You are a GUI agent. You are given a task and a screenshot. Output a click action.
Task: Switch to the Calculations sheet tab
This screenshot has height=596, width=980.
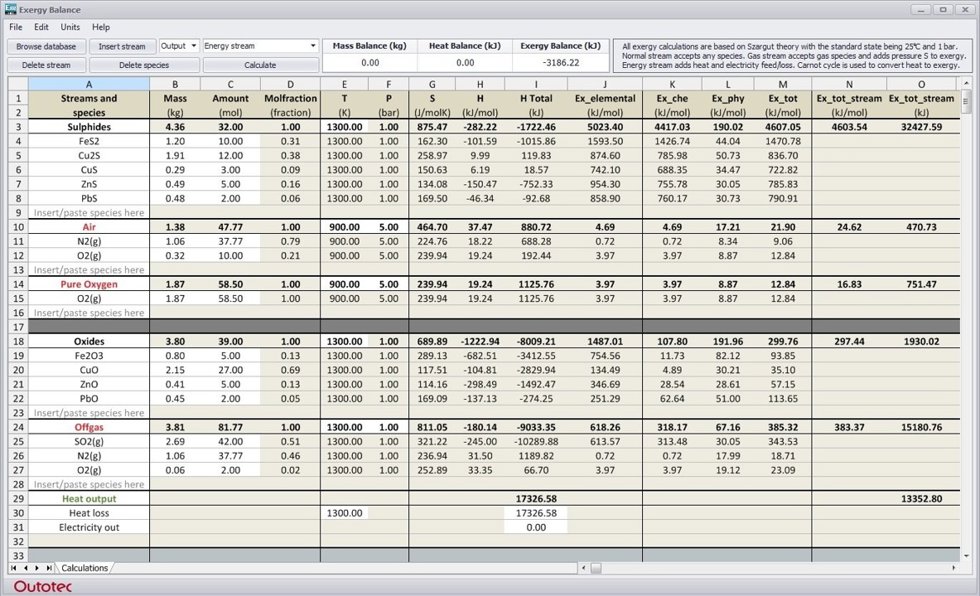[84, 568]
